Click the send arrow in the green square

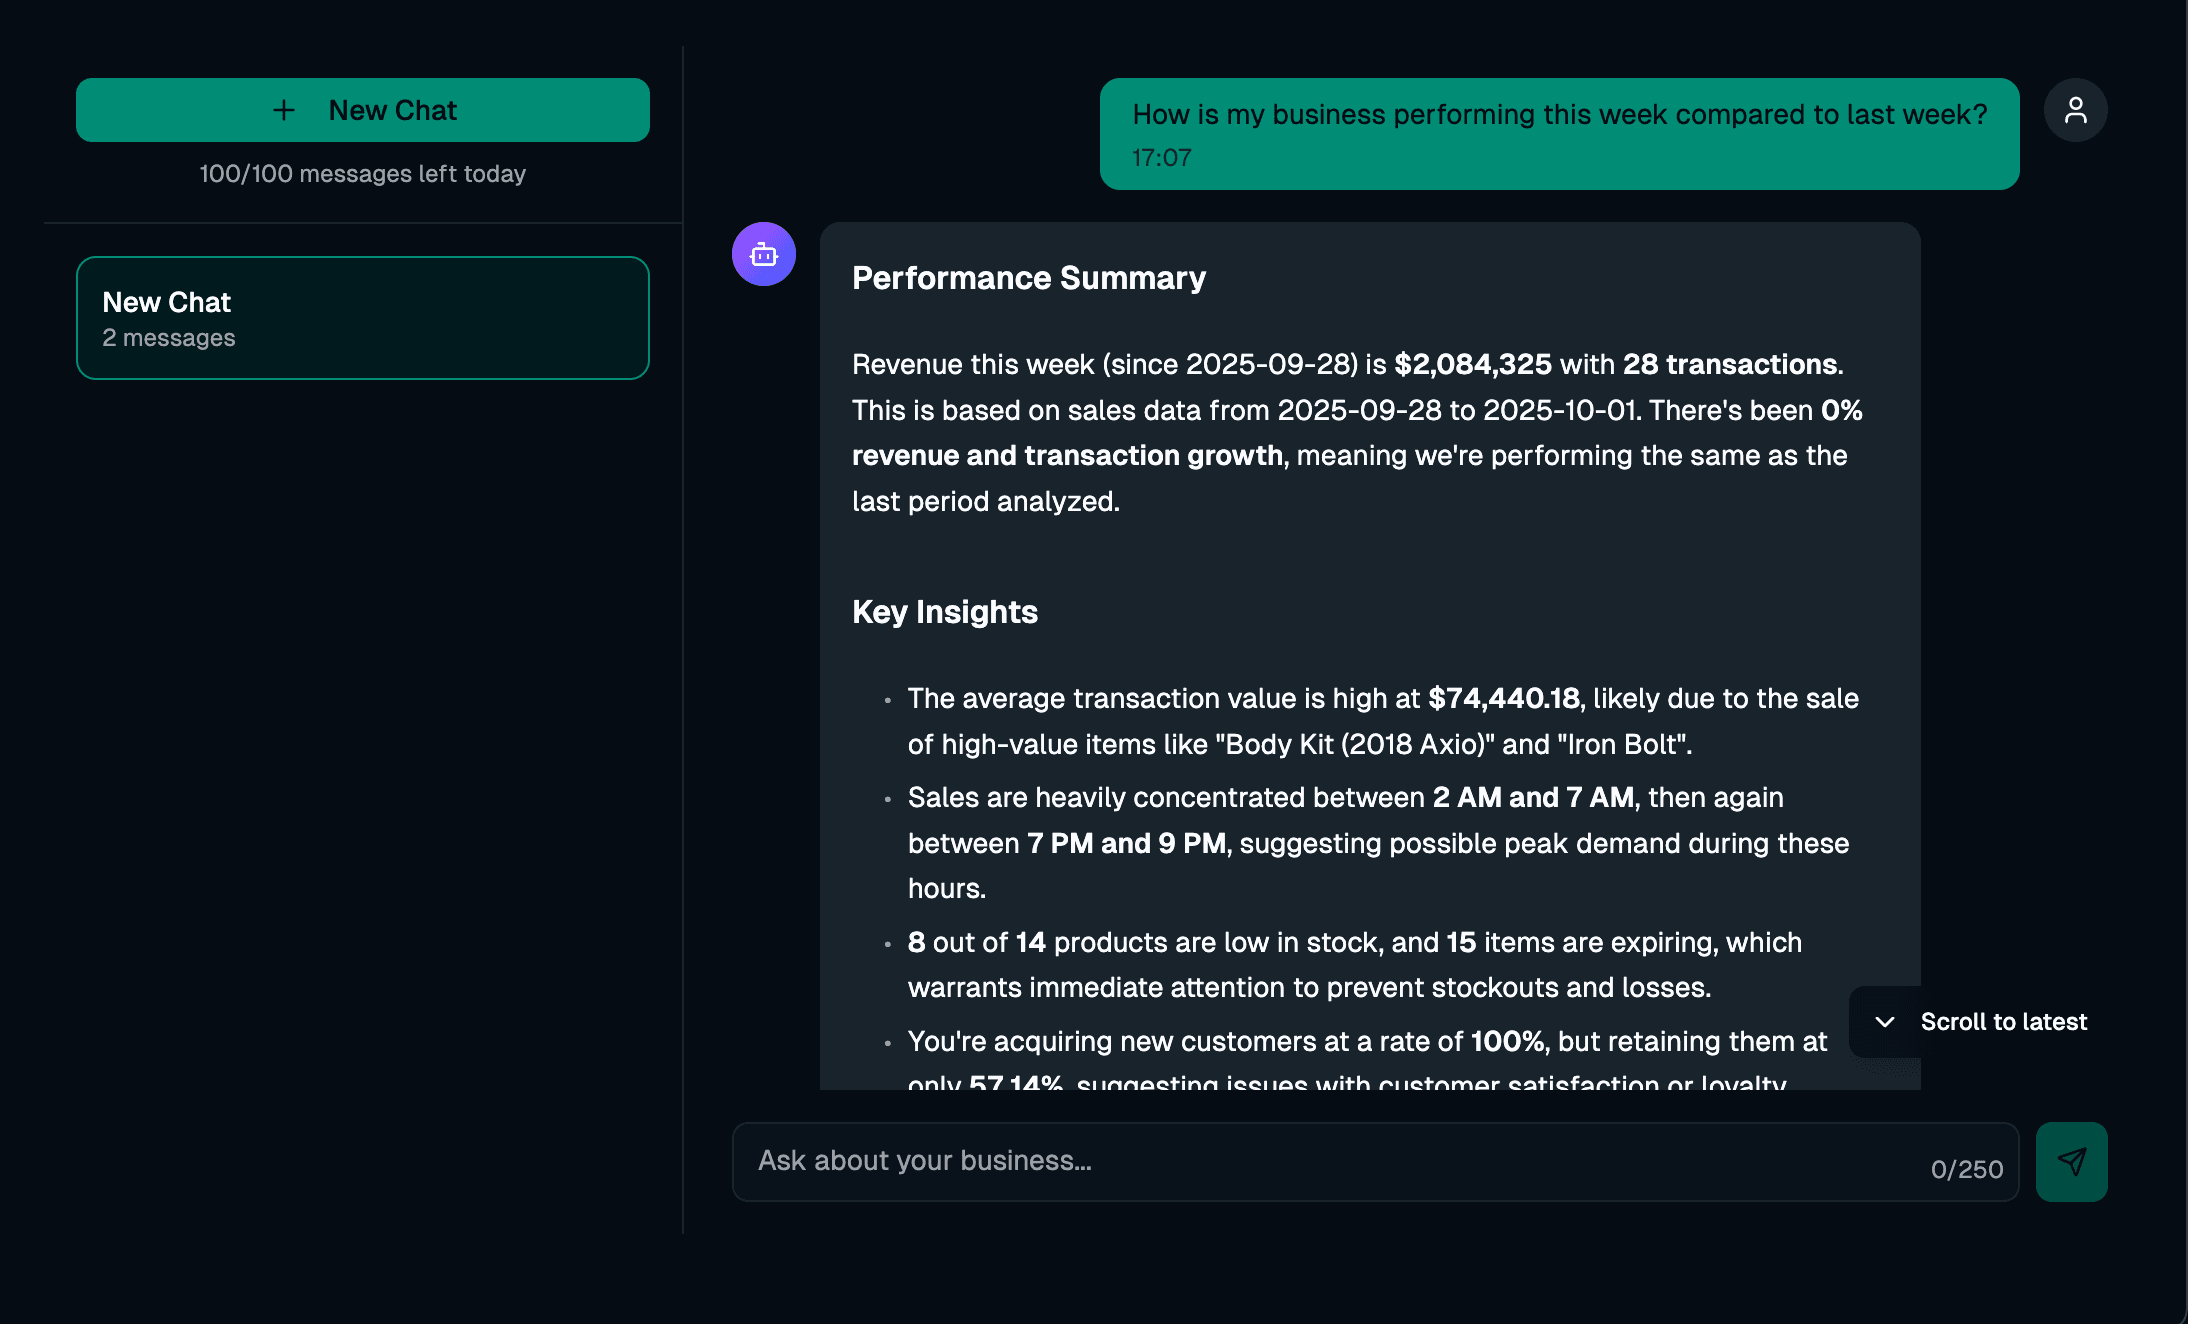[x=2071, y=1162]
